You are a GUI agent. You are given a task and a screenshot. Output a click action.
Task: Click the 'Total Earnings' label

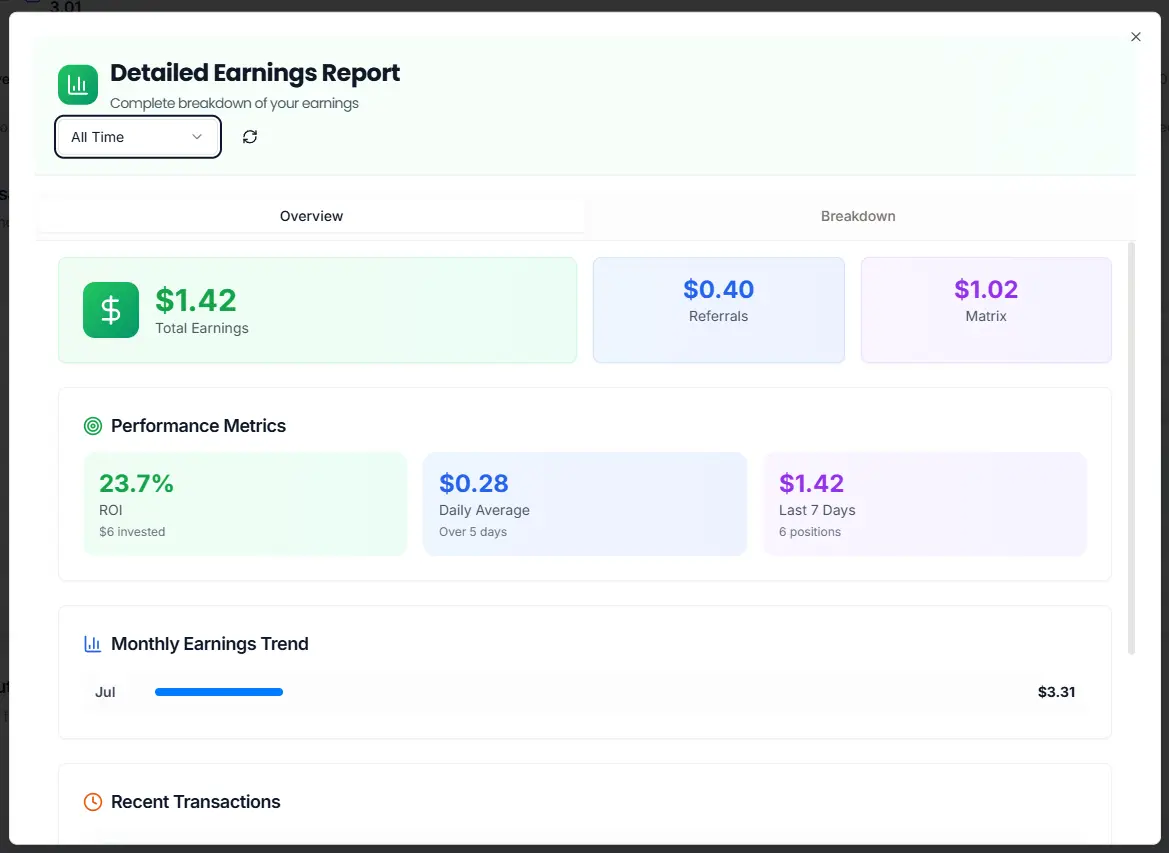click(202, 328)
